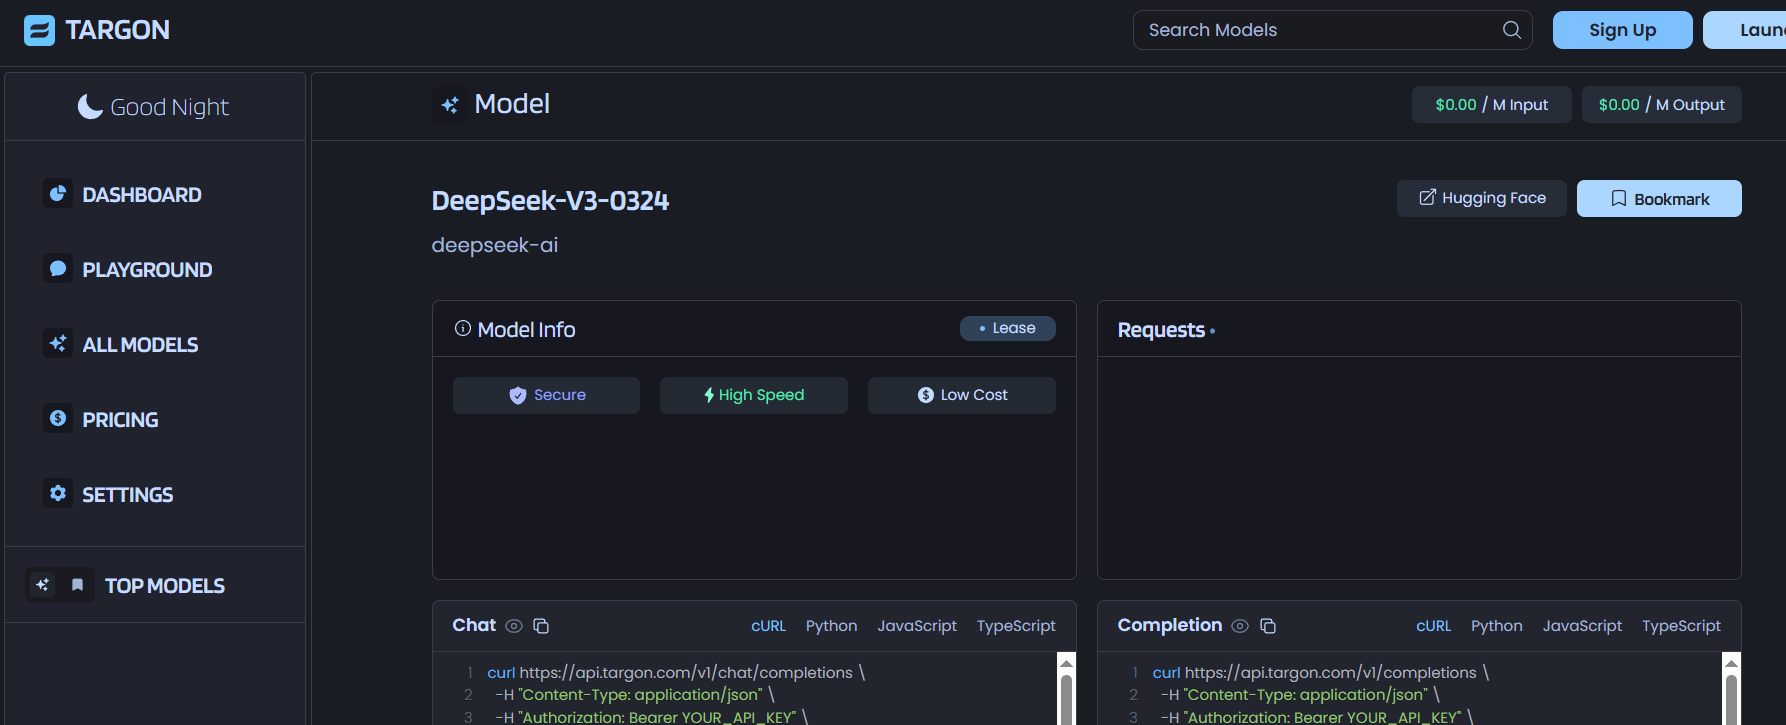
Task: Toggle Completion code visibility eye icon
Action: (1240, 626)
